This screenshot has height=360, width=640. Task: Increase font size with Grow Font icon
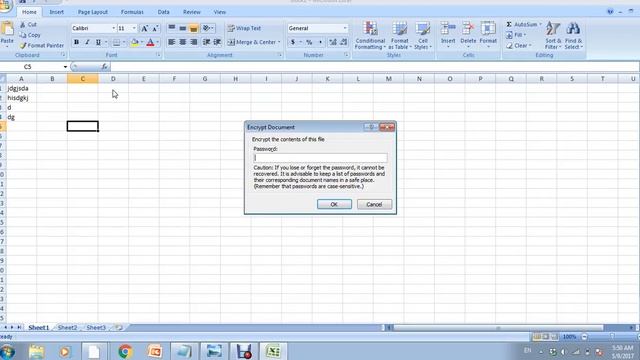pos(144,29)
